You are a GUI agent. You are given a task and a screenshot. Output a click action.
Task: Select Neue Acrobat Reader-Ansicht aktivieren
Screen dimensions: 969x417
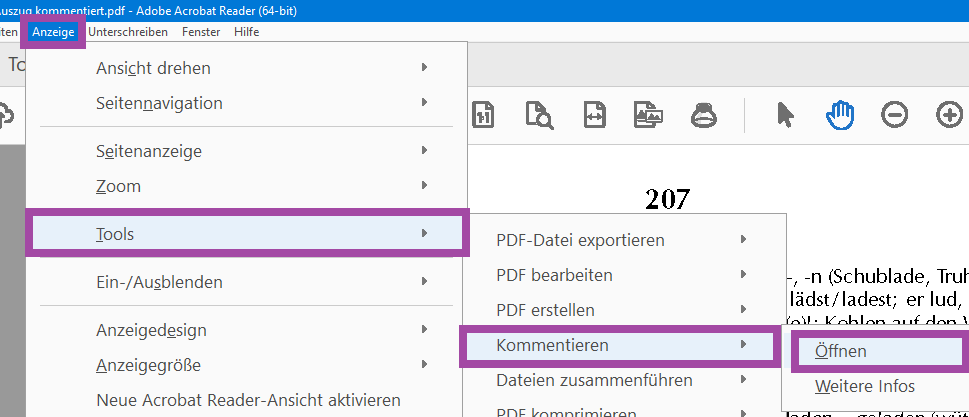(x=248, y=400)
